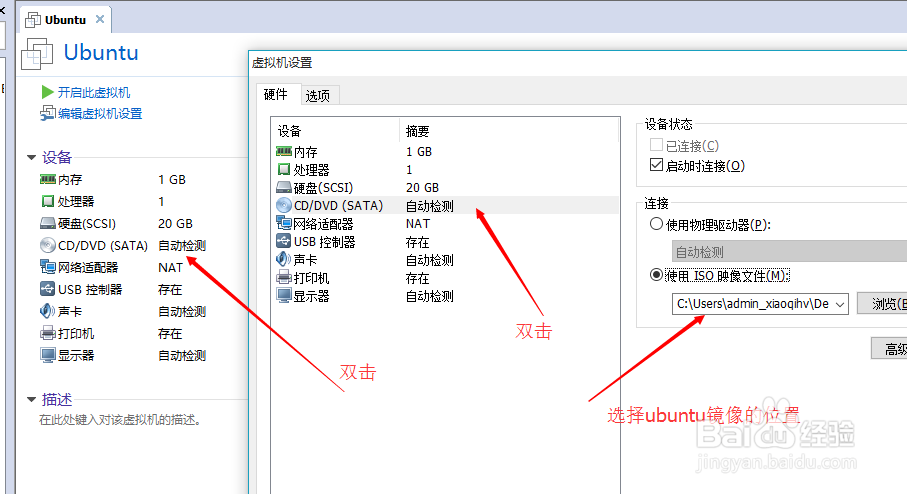Click the green power-on arrow icon
This screenshot has height=494, width=907.
47,92
